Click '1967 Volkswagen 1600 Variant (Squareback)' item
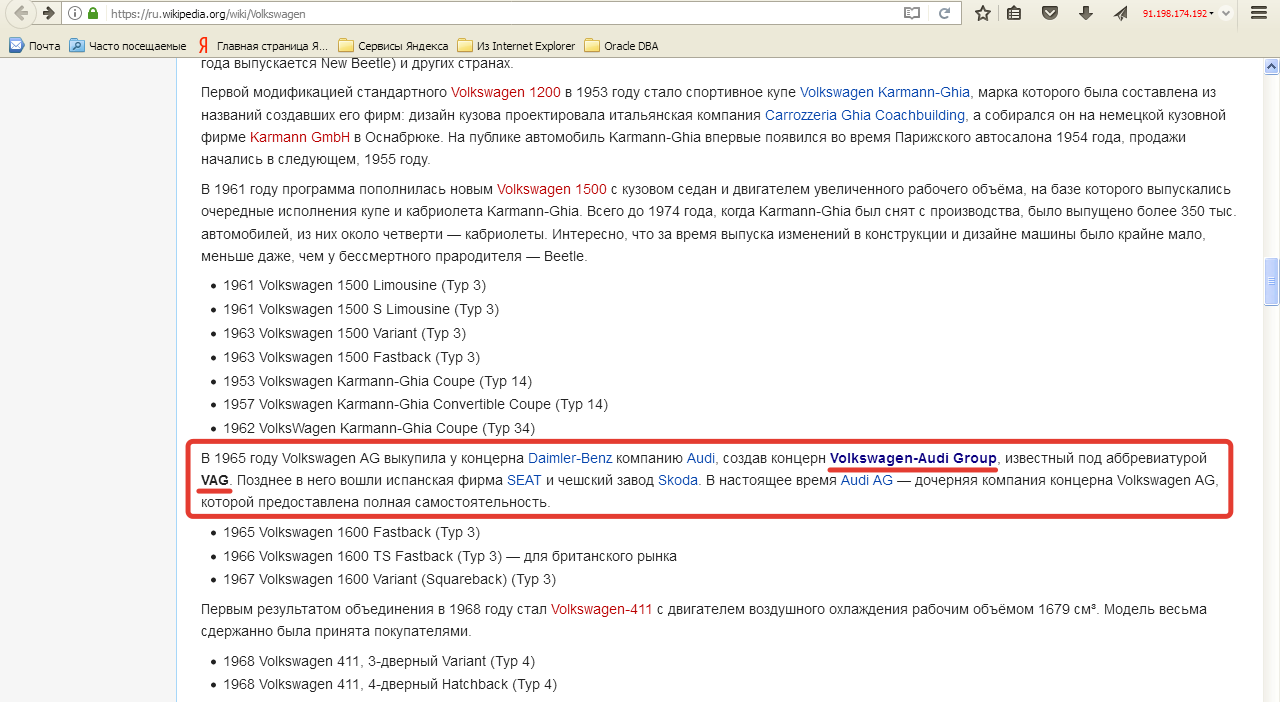Viewport: 1280px width, 702px height. click(389, 579)
